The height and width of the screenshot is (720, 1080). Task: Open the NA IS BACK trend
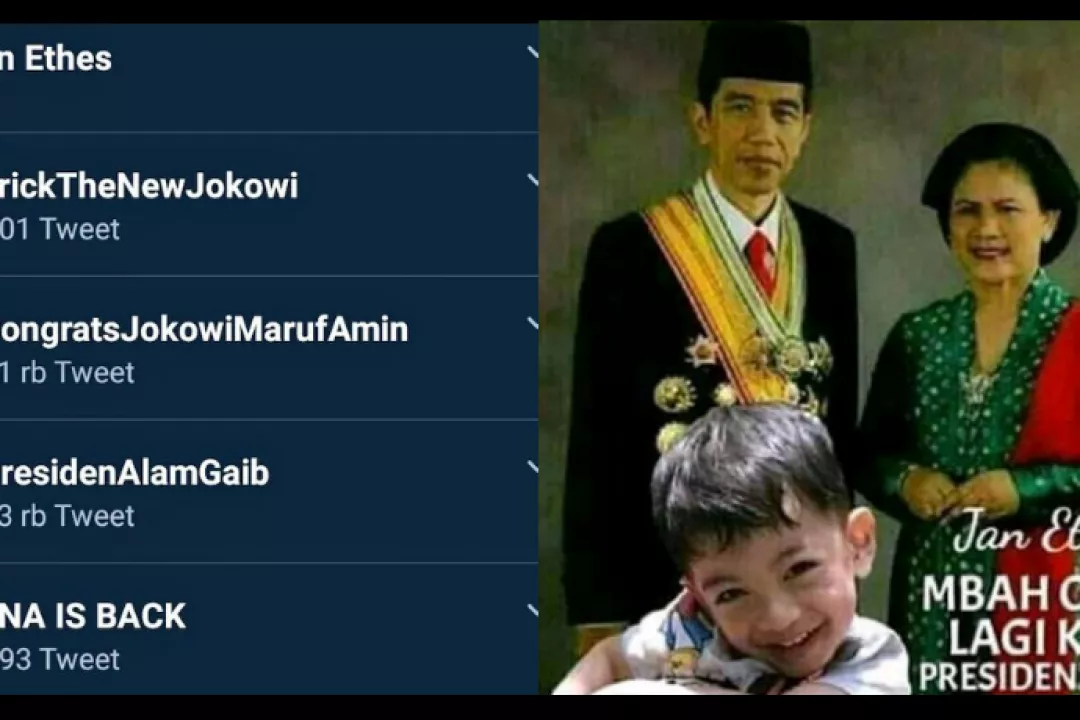93,616
